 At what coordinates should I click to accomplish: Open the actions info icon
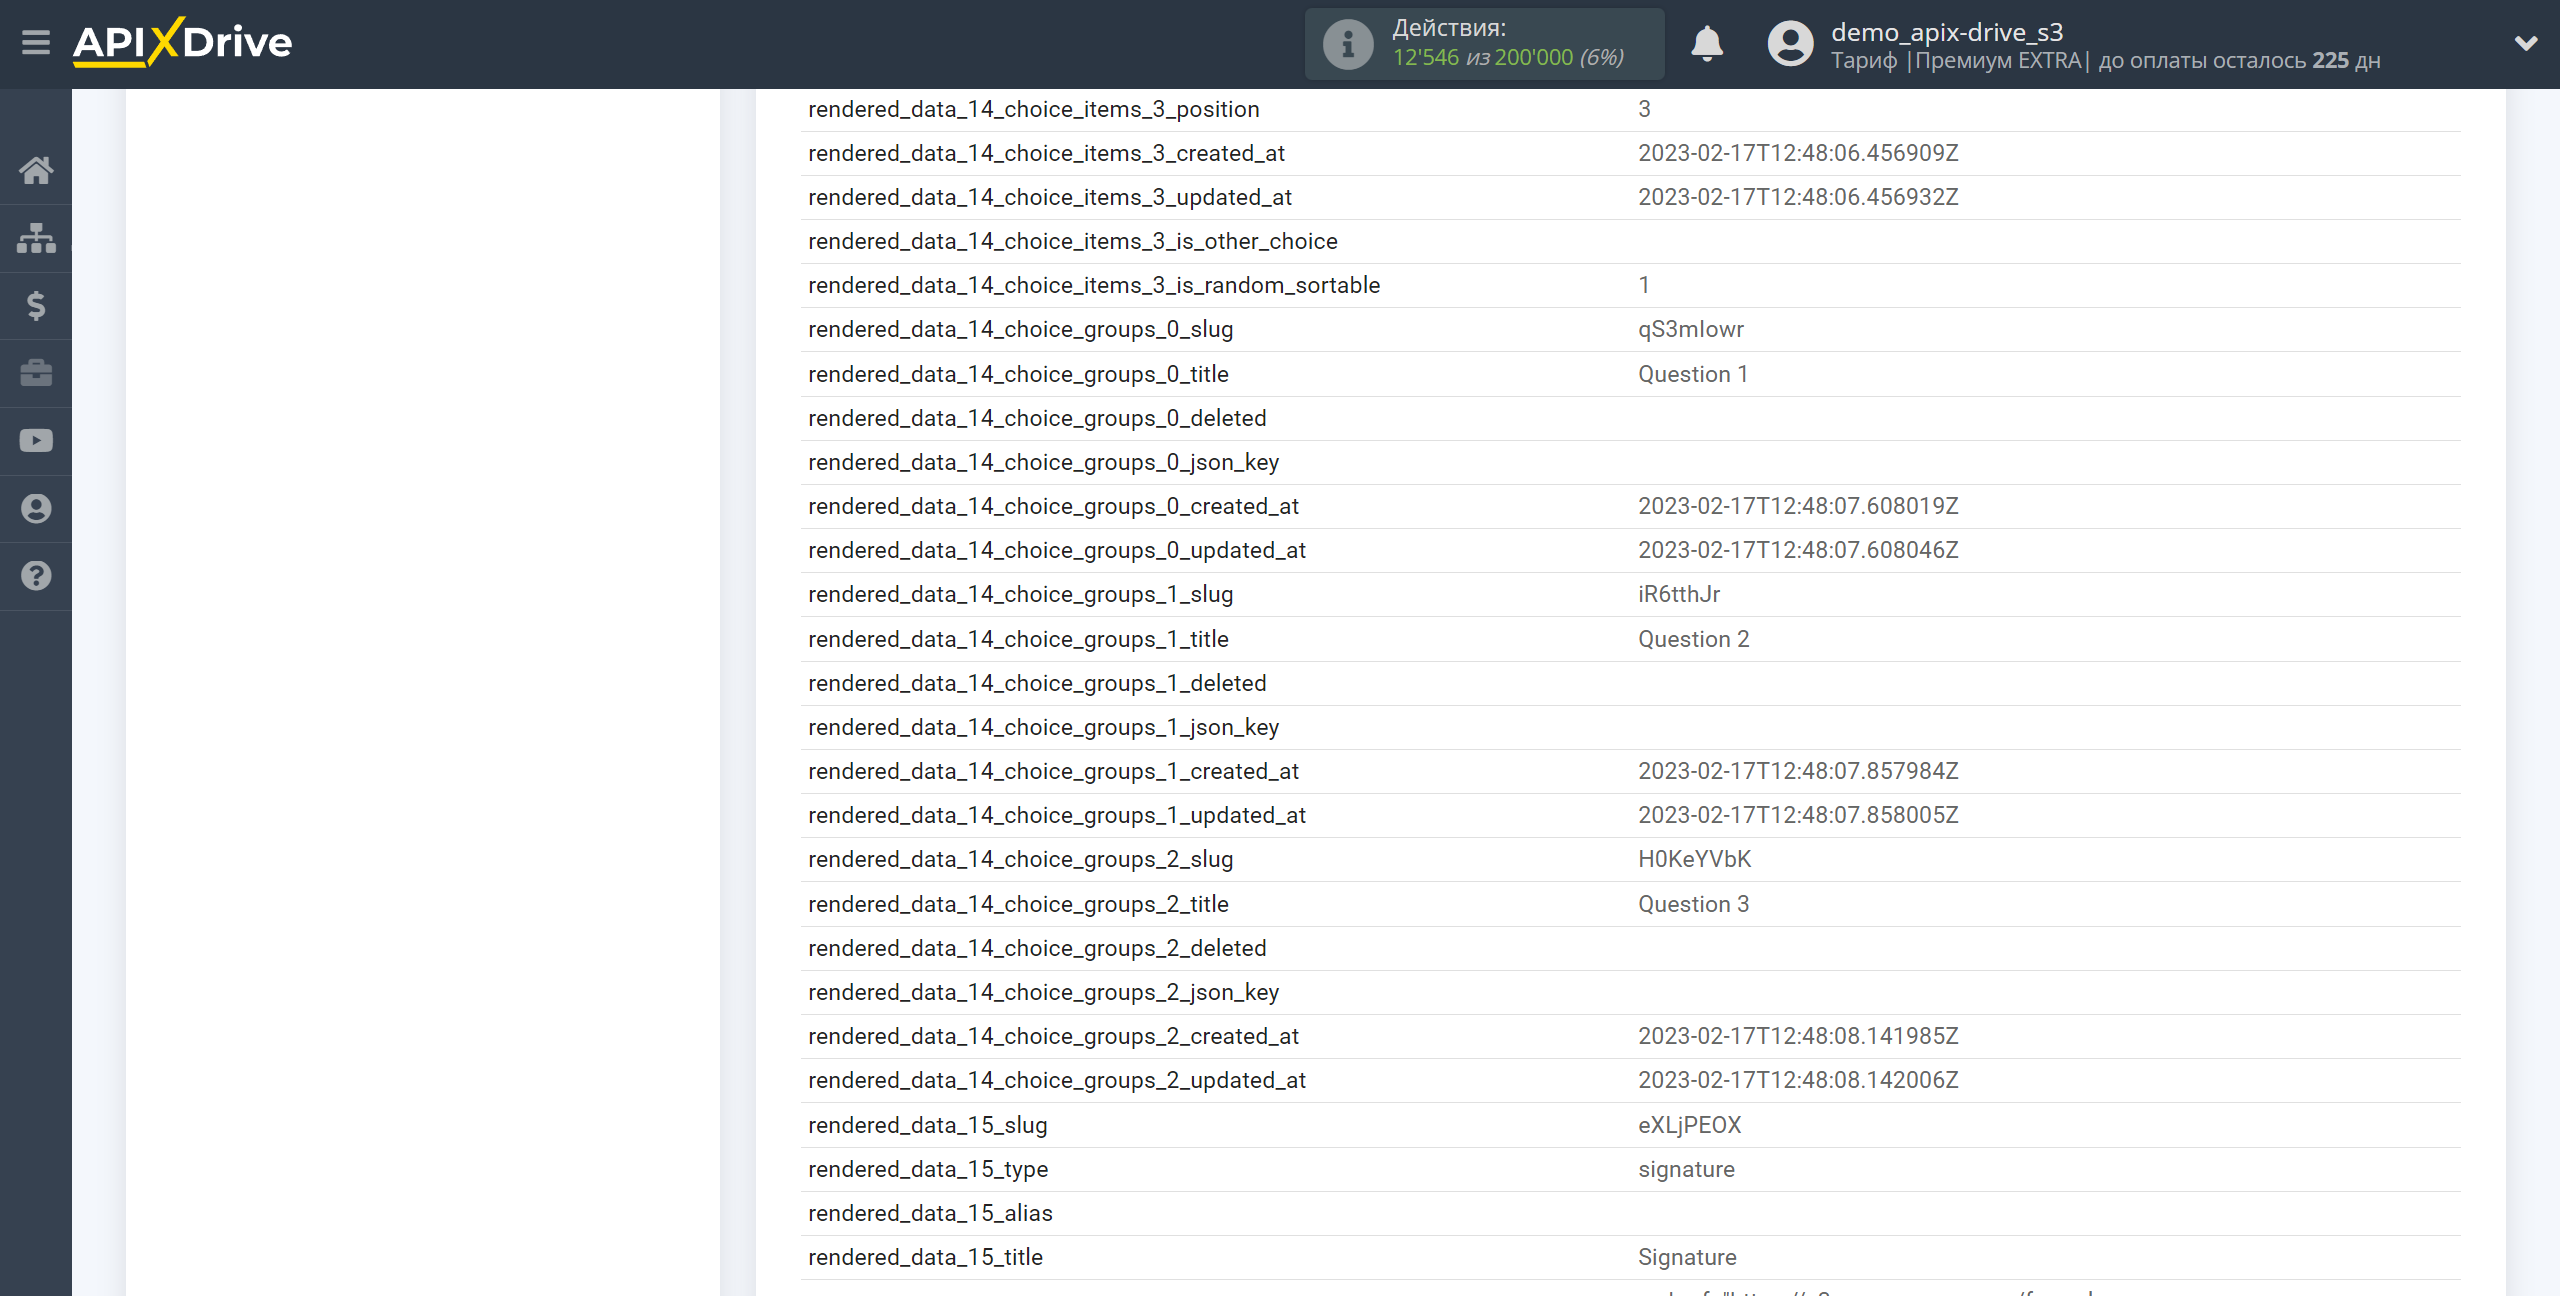coord(1348,44)
